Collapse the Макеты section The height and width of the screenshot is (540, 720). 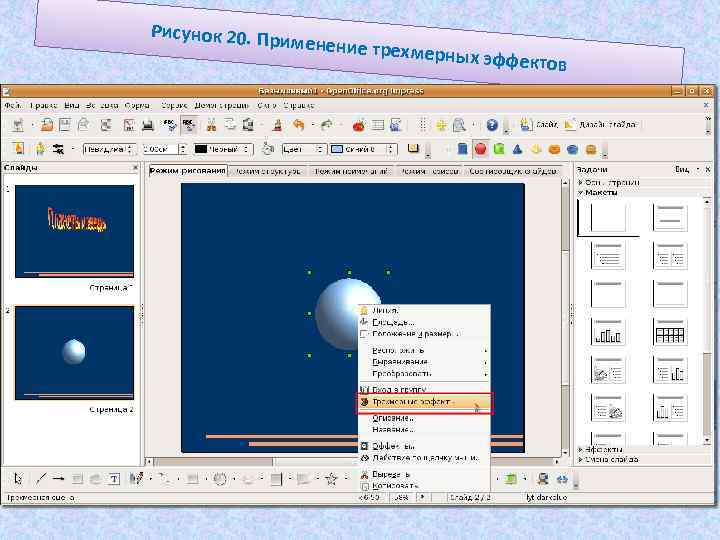pyautogui.click(x=597, y=192)
